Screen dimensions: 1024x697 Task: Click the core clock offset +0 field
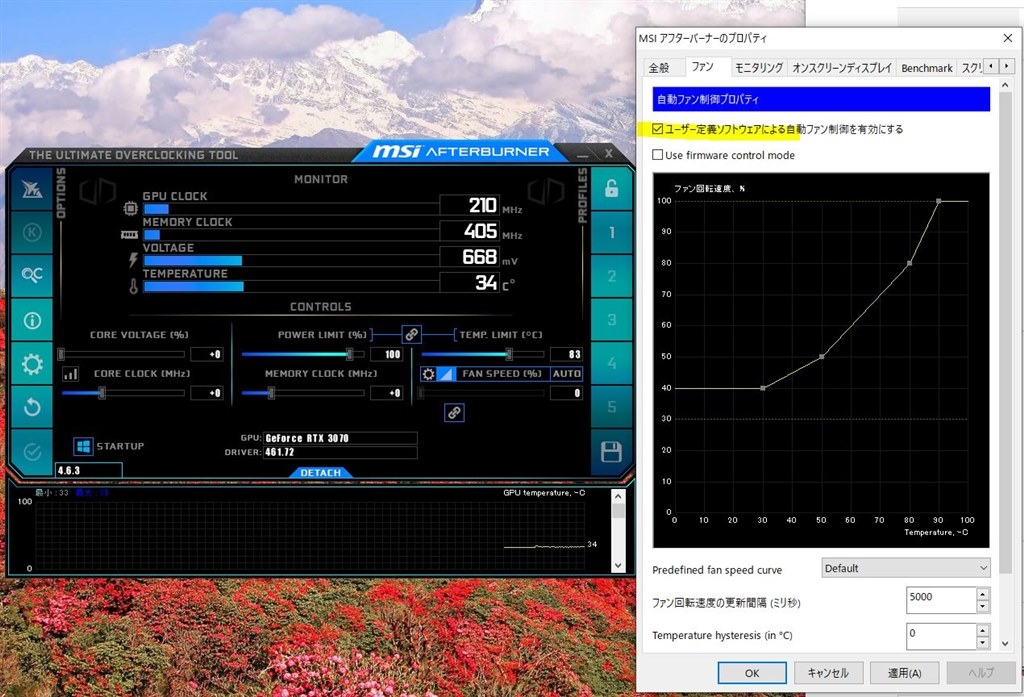(207, 393)
